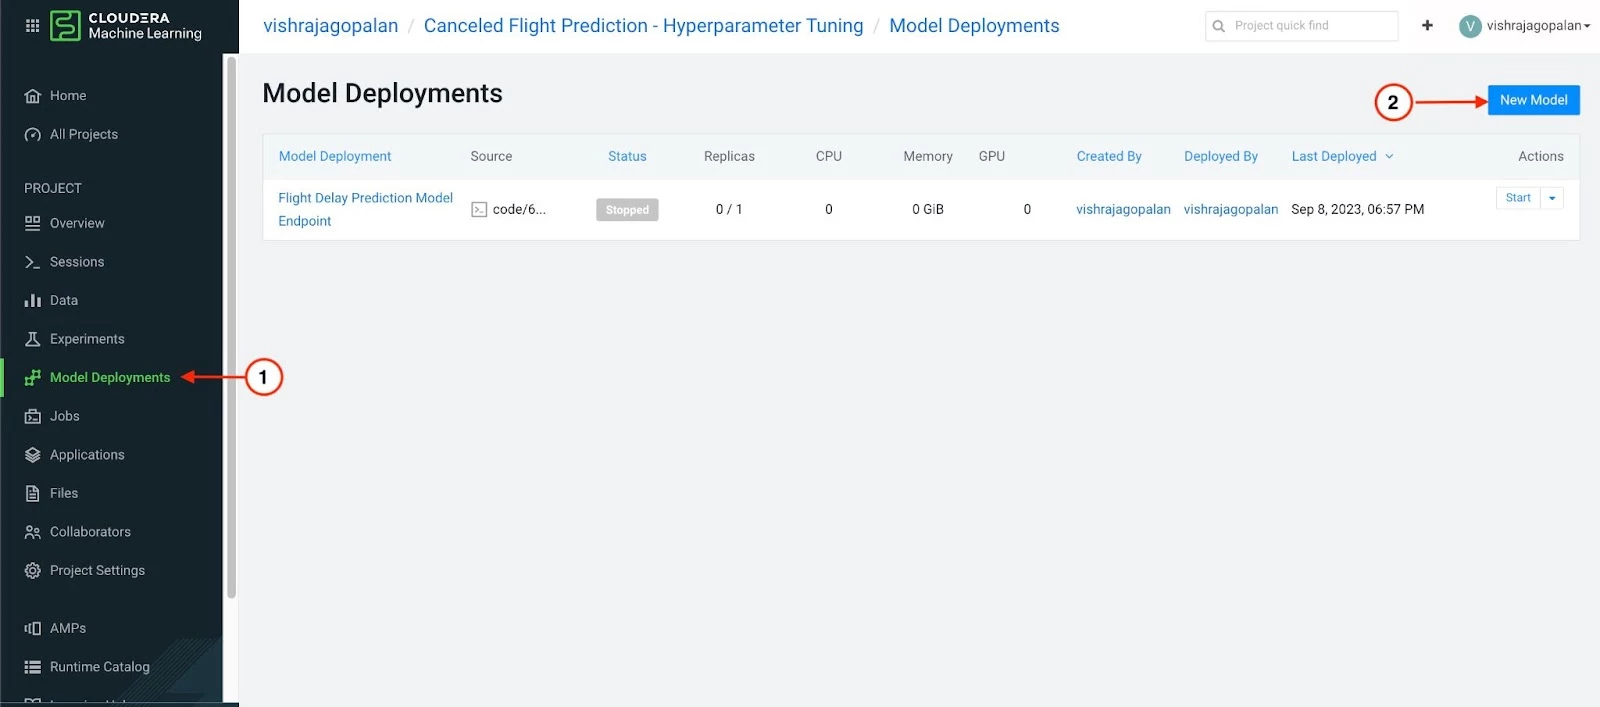Click the code/6... source file
This screenshot has width=1600, height=707.
coord(509,210)
